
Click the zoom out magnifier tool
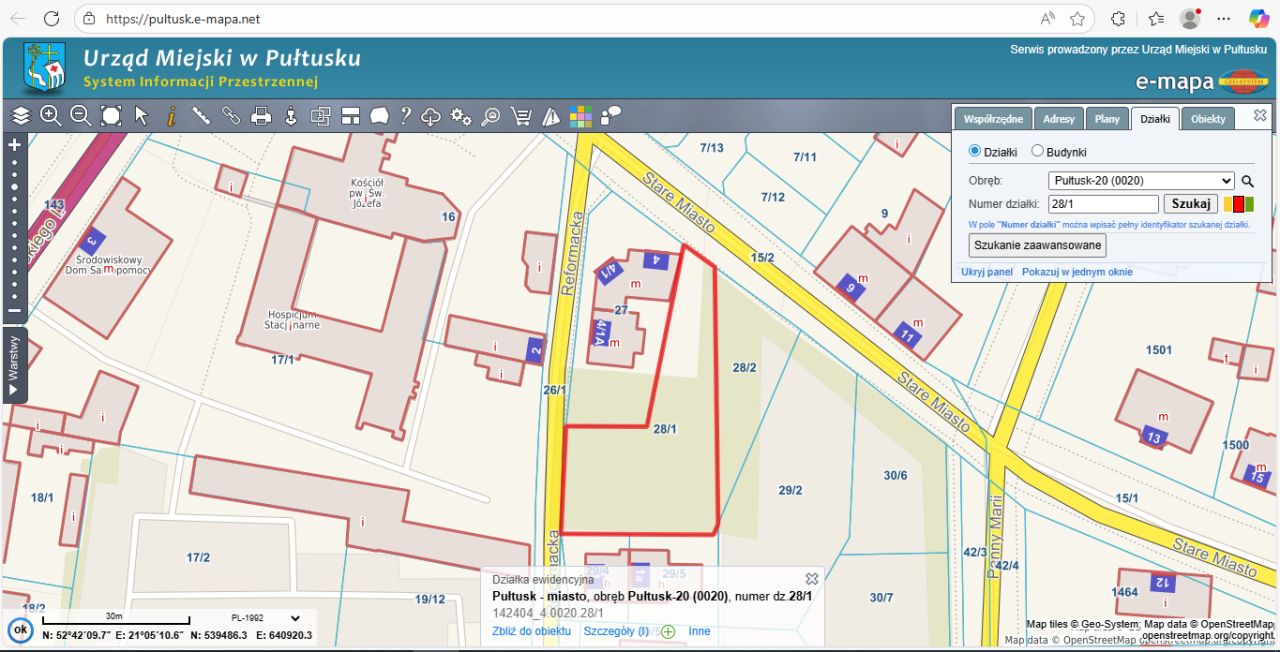point(81,116)
